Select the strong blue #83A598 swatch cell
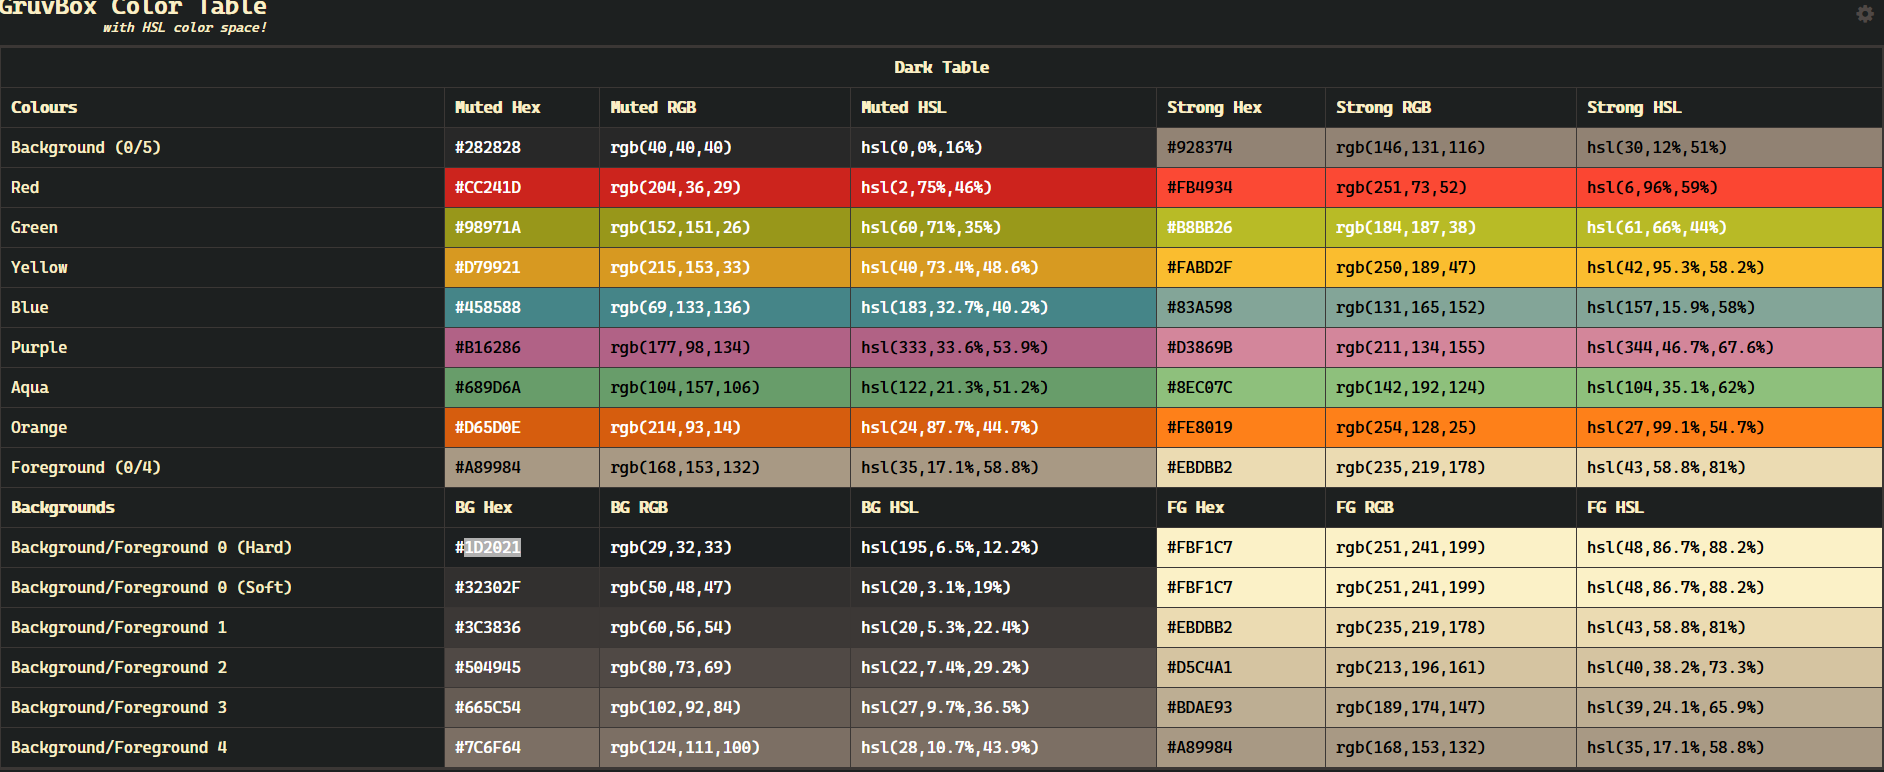 coord(1241,307)
